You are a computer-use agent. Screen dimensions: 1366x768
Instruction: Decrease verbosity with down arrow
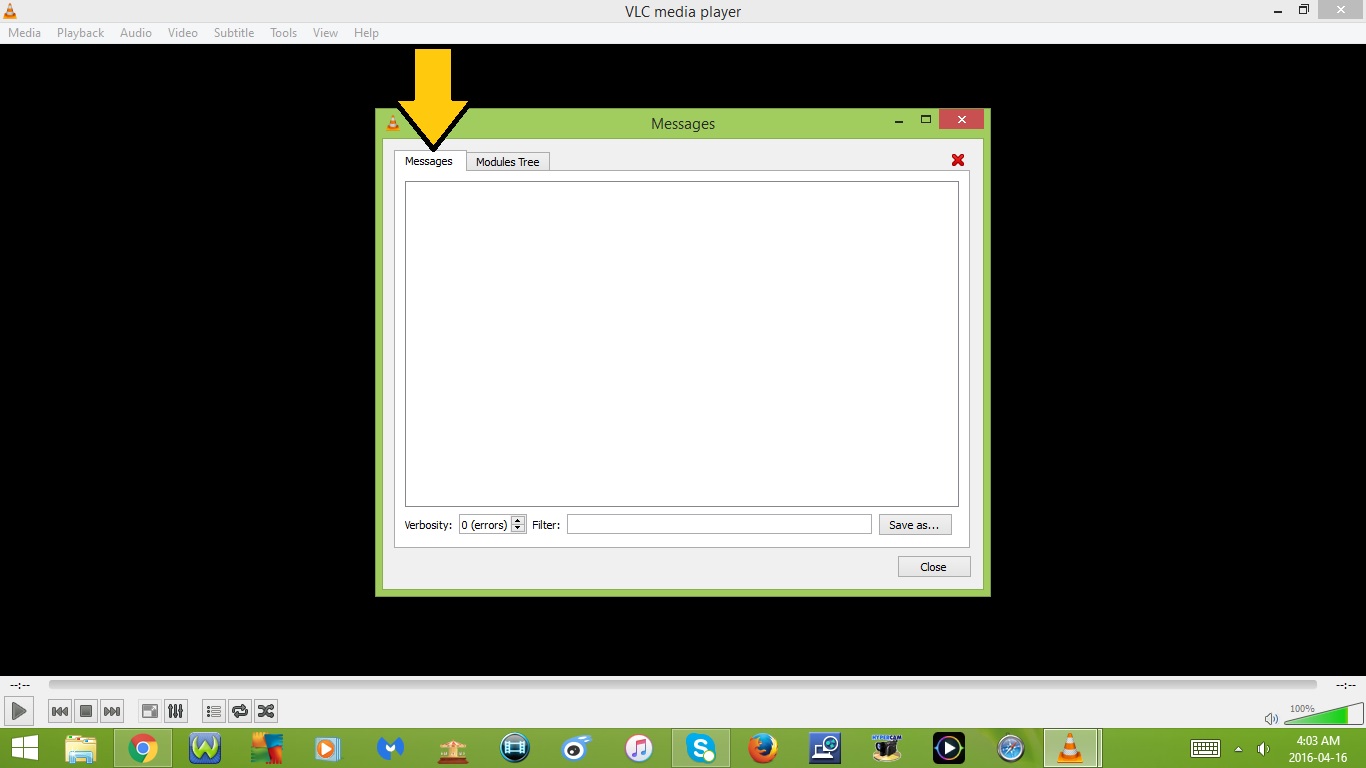(518, 529)
